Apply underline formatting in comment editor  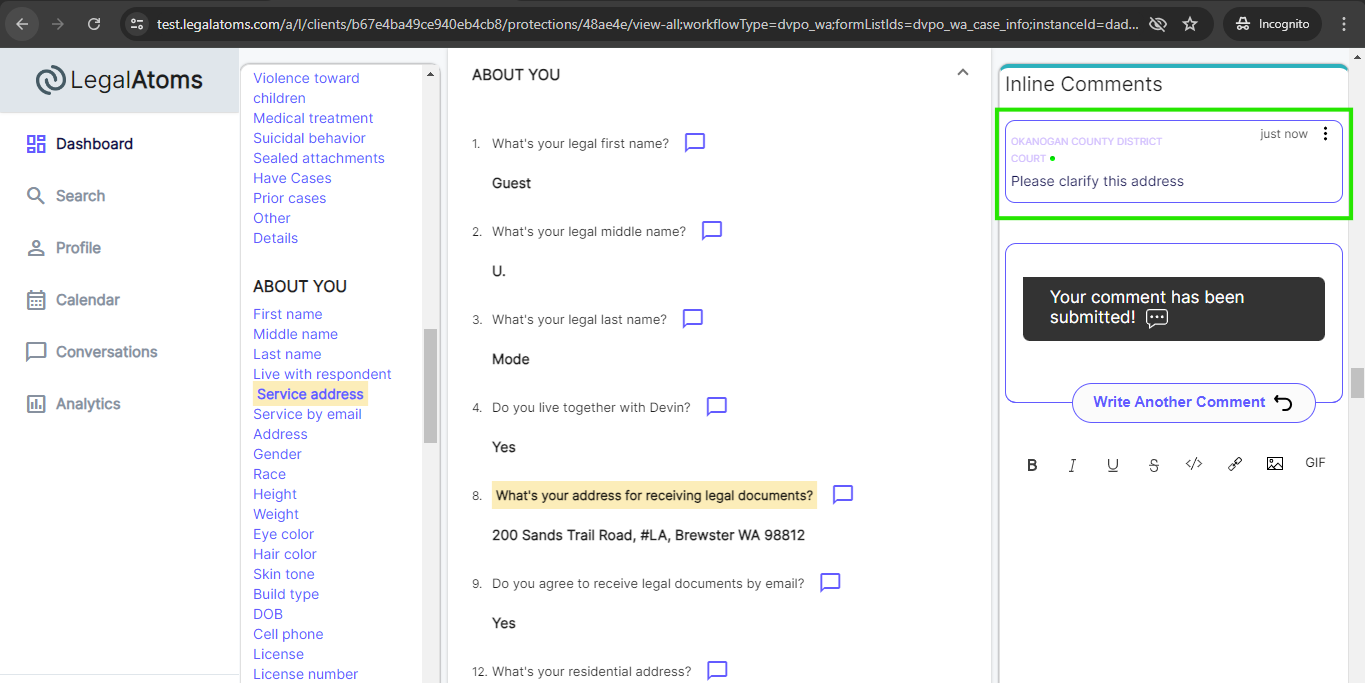pos(1113,465)
